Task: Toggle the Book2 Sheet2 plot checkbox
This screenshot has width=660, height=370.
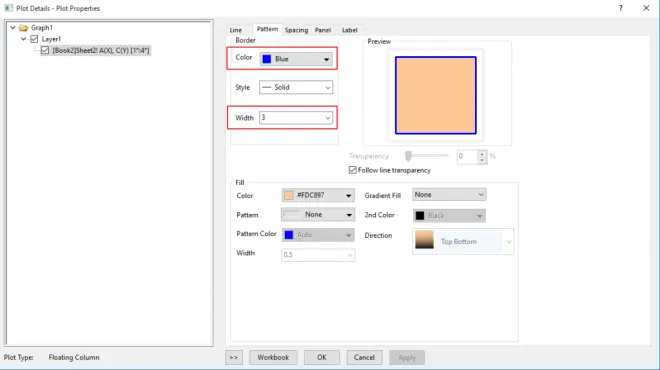Action: click(45, 50)
